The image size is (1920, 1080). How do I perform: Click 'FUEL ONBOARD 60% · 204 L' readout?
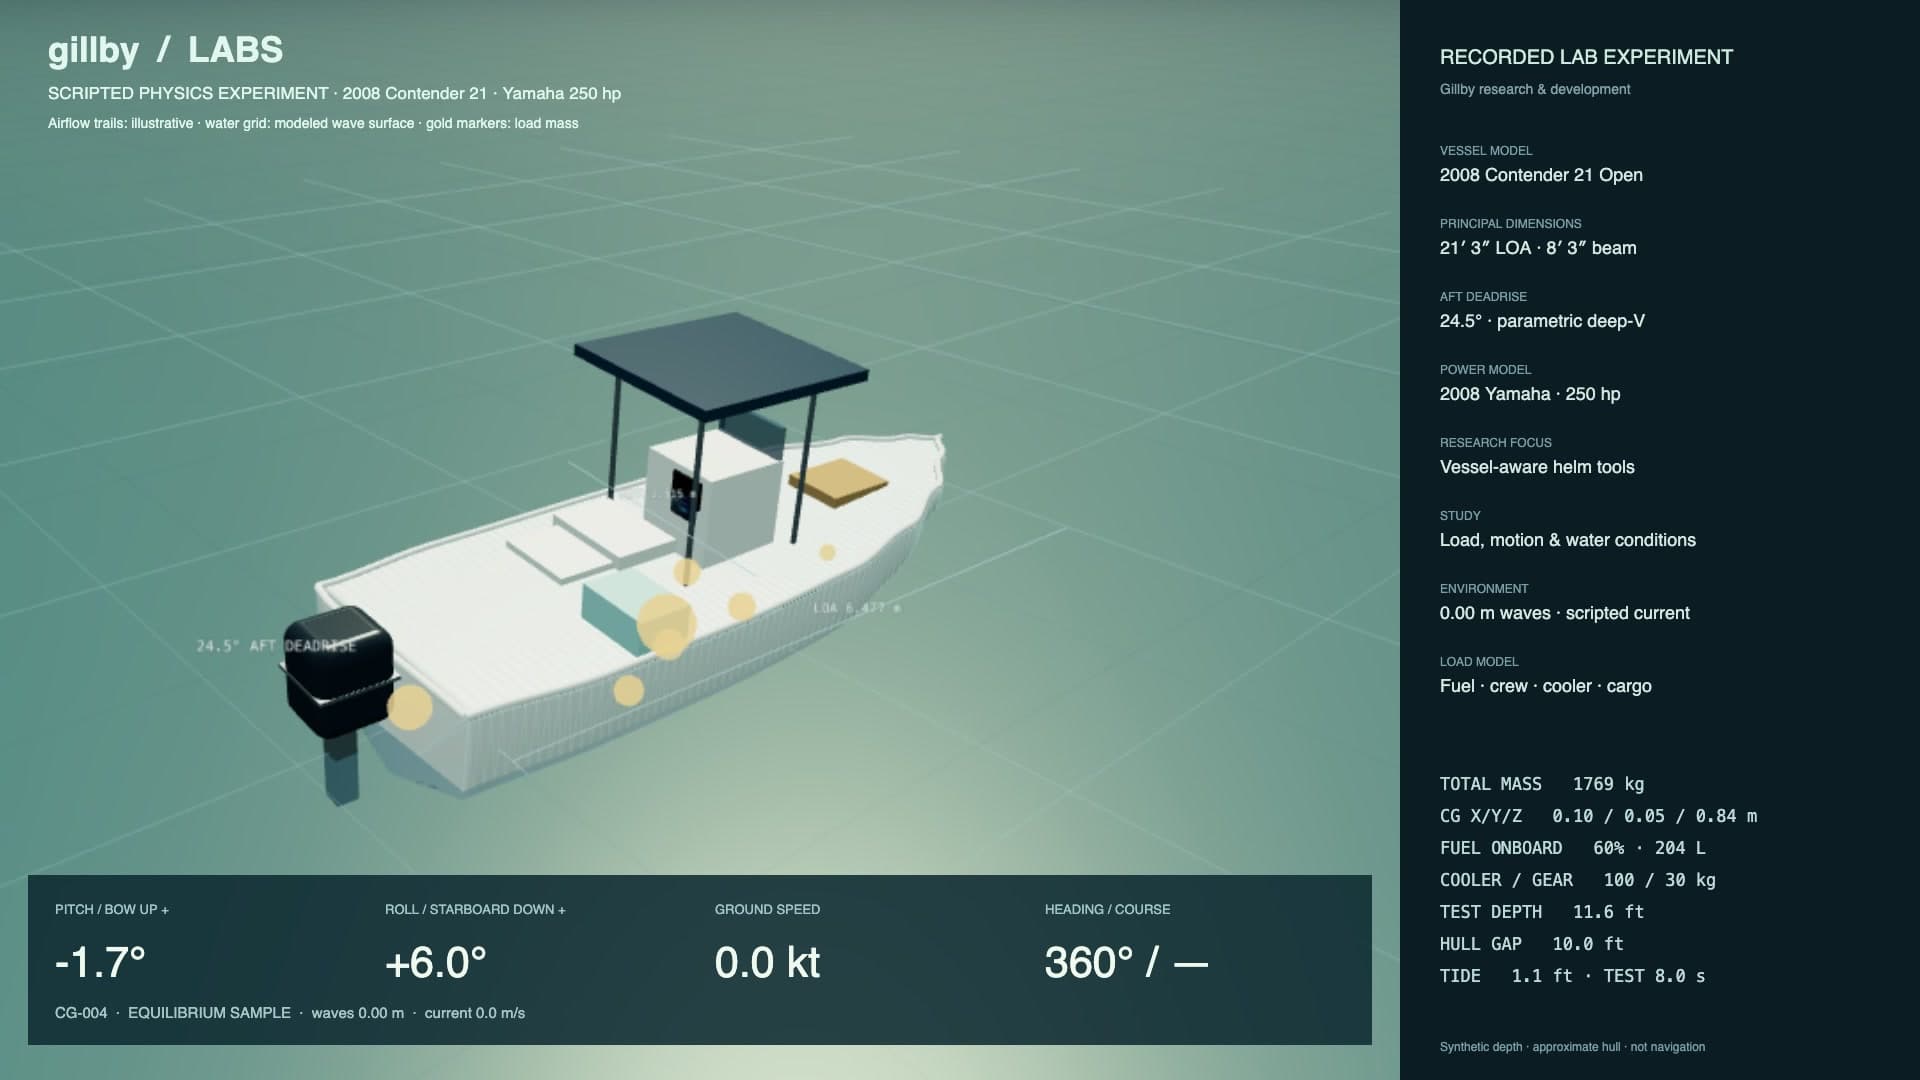coord(1573,848)
